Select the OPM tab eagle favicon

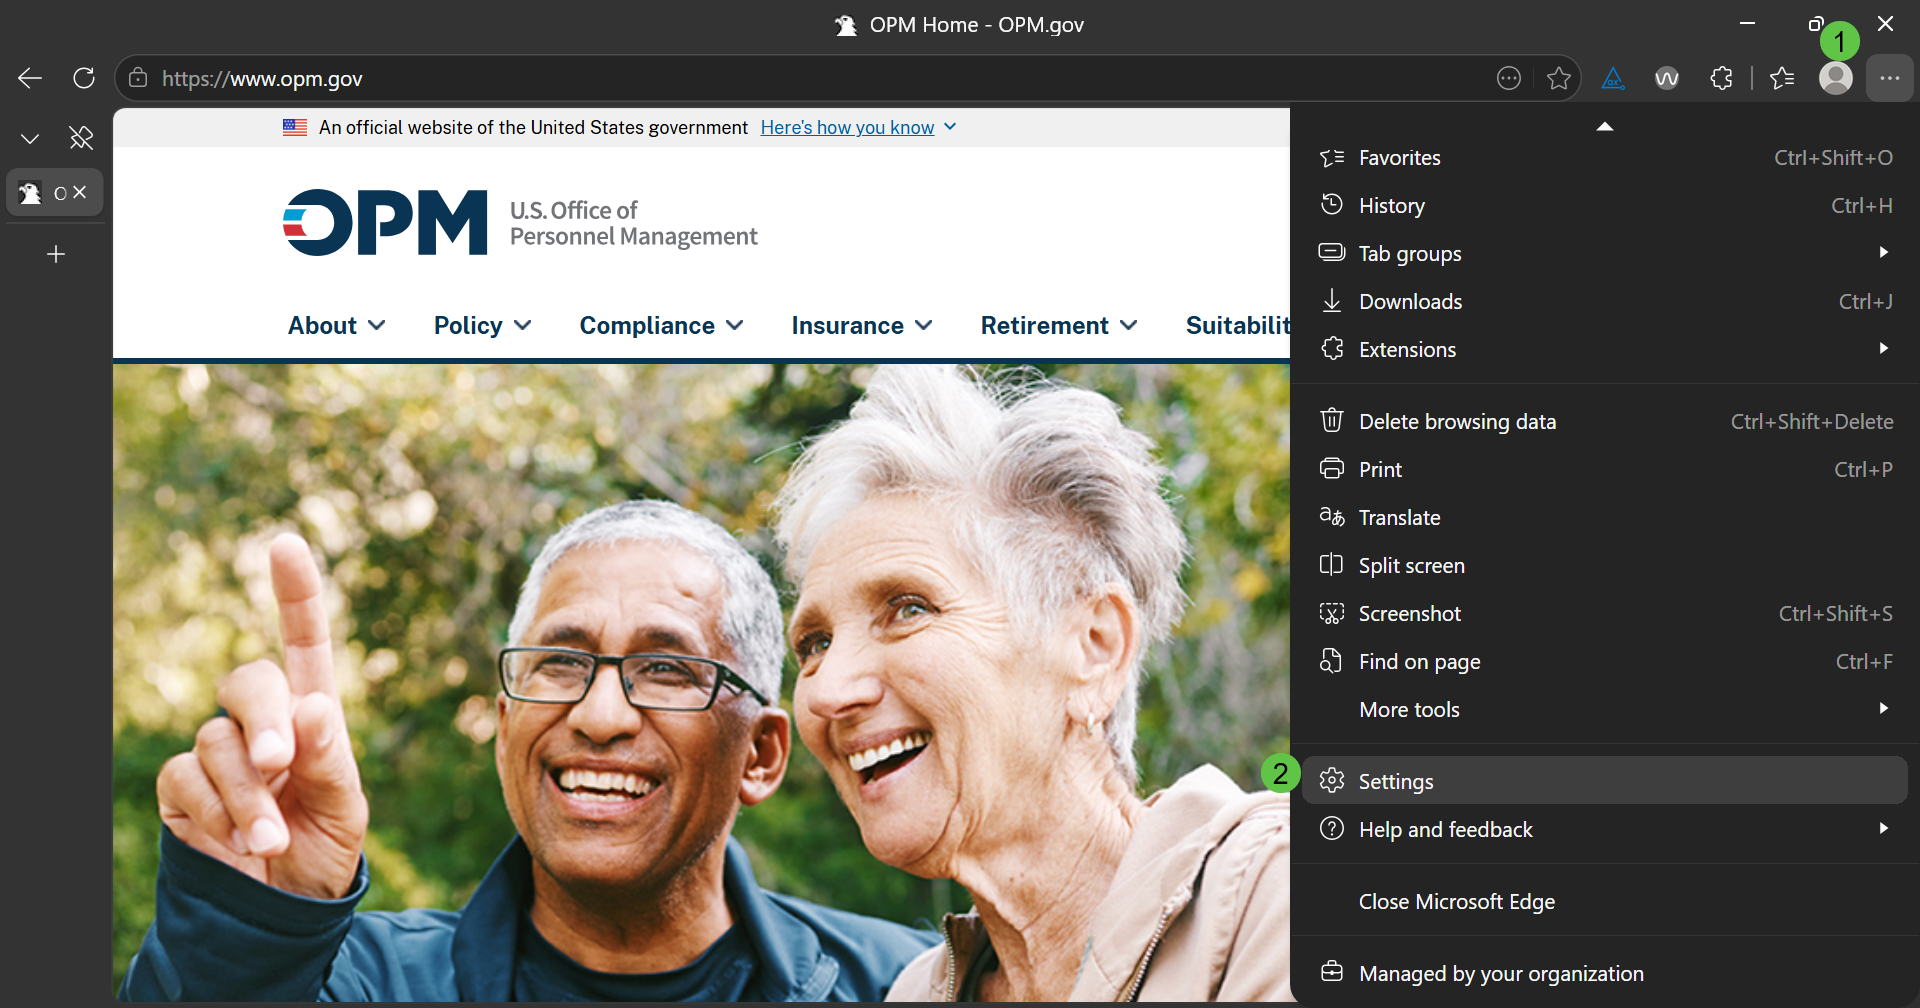30,193
